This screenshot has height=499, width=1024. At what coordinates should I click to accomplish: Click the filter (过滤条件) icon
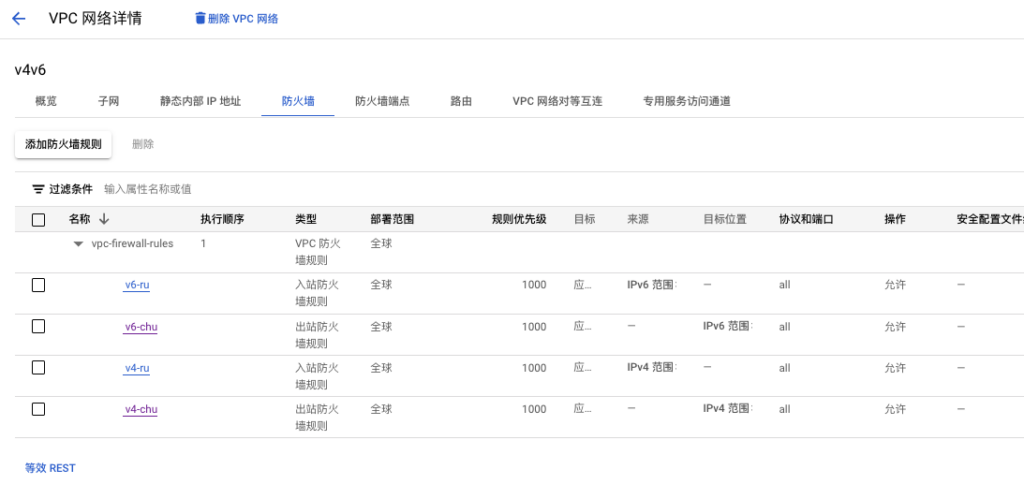click(x=38, y=189)
